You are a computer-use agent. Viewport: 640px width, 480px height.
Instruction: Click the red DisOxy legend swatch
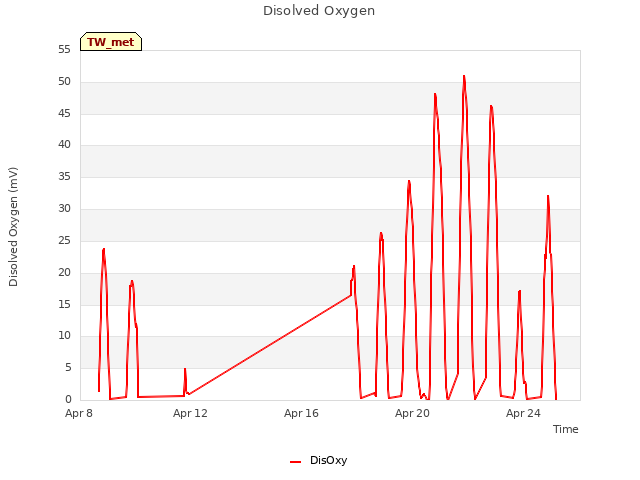296,462
